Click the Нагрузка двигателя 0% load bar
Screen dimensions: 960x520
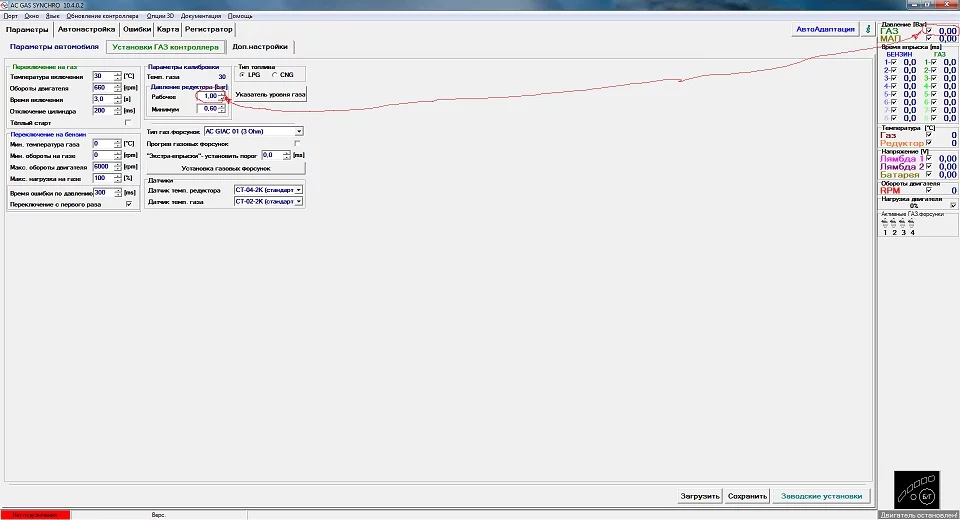click(914, 206)
